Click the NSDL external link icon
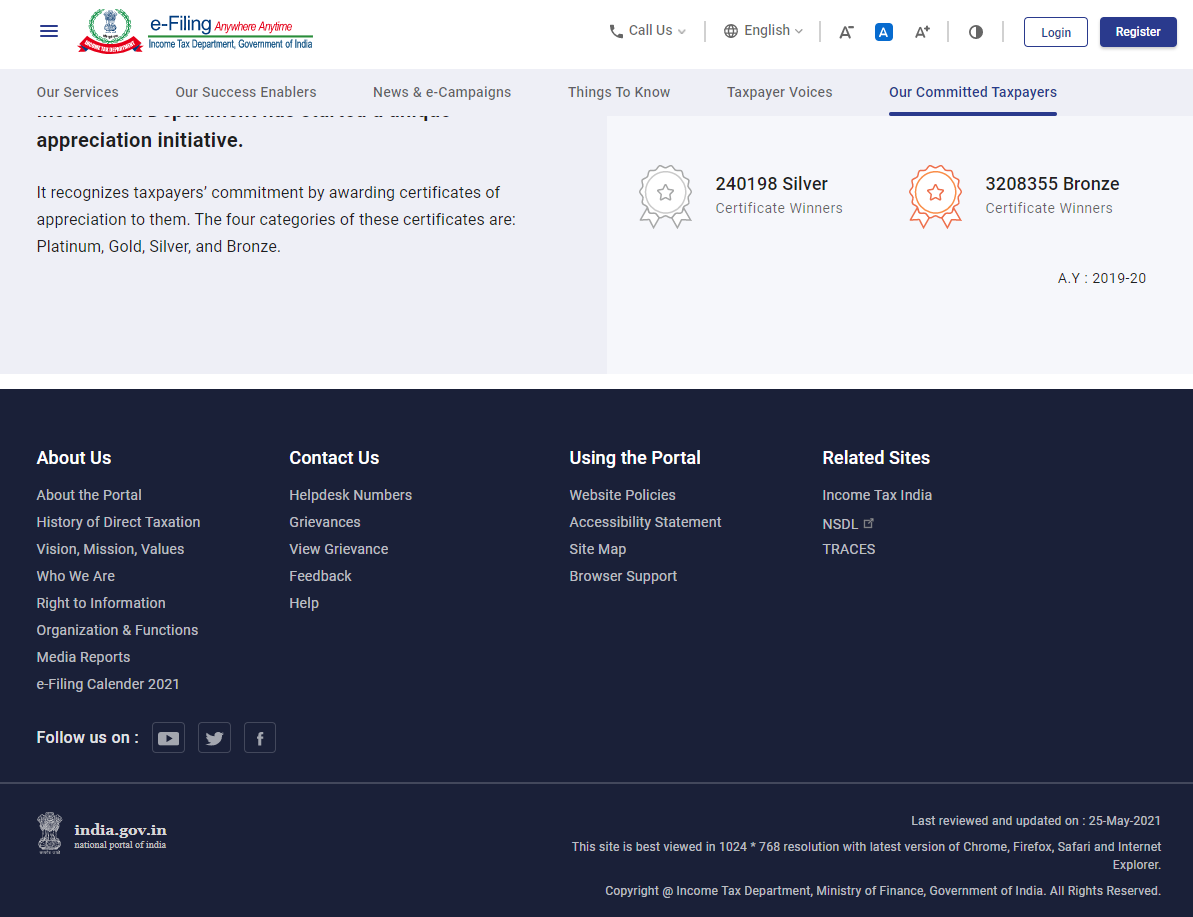Viewport: 1193px width, 917px height. click(869, 522)
